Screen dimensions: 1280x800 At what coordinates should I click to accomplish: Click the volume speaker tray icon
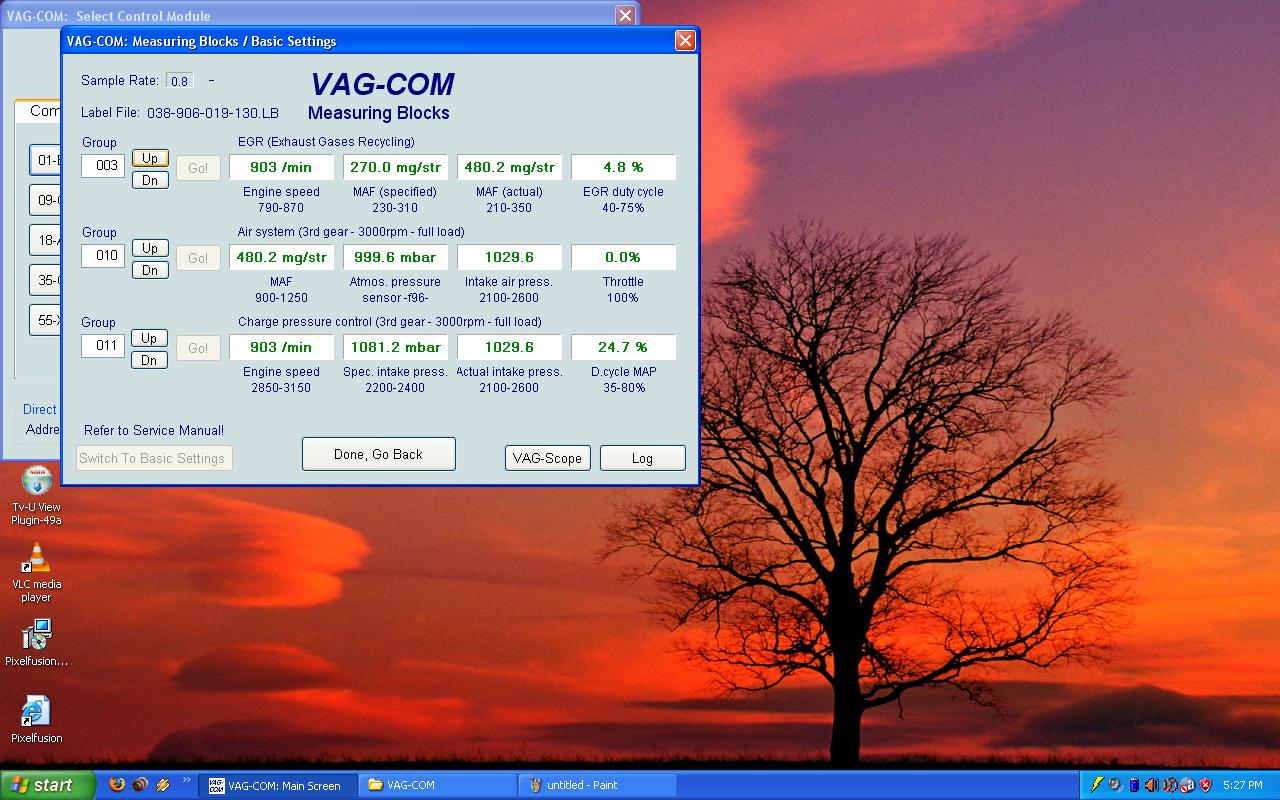1151,785
